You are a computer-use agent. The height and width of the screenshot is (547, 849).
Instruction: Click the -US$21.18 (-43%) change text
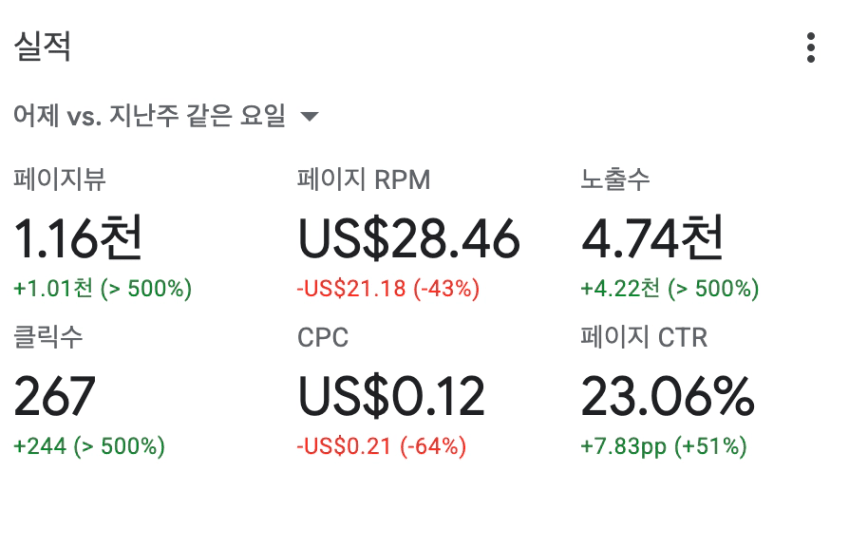pyautogui.click(x=388, y=288)
